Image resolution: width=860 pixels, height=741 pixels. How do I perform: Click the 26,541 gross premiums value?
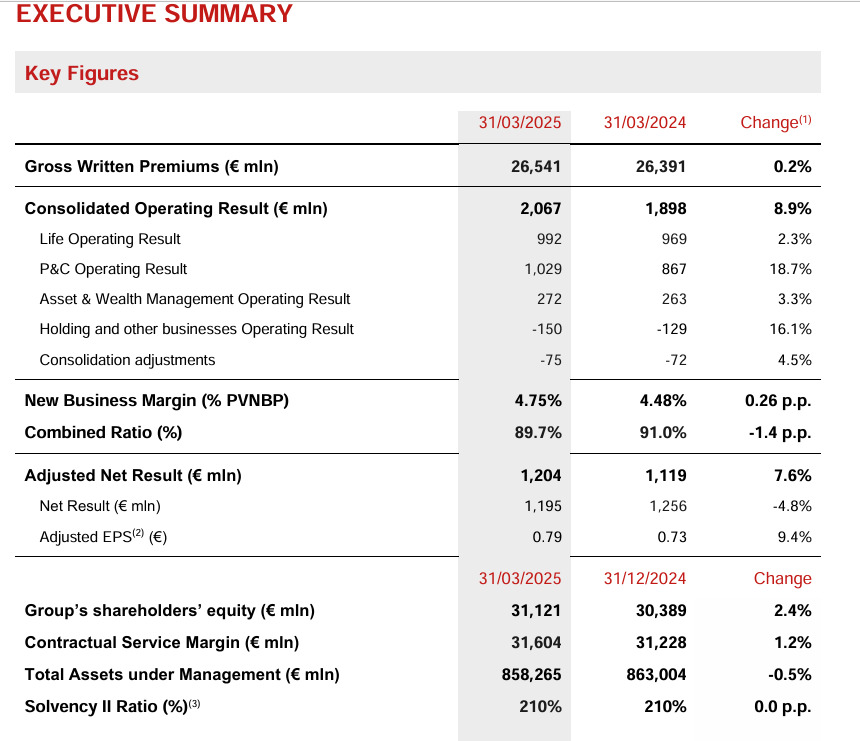click(536, 167)
